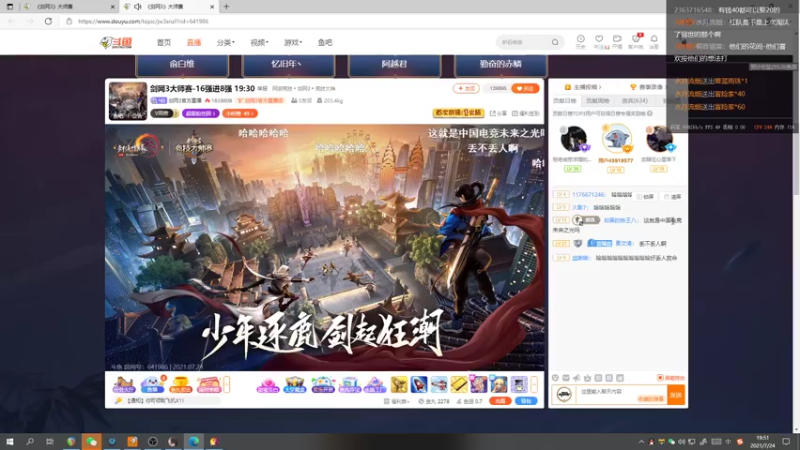Send the red aircraft gift

coord(439,385)
